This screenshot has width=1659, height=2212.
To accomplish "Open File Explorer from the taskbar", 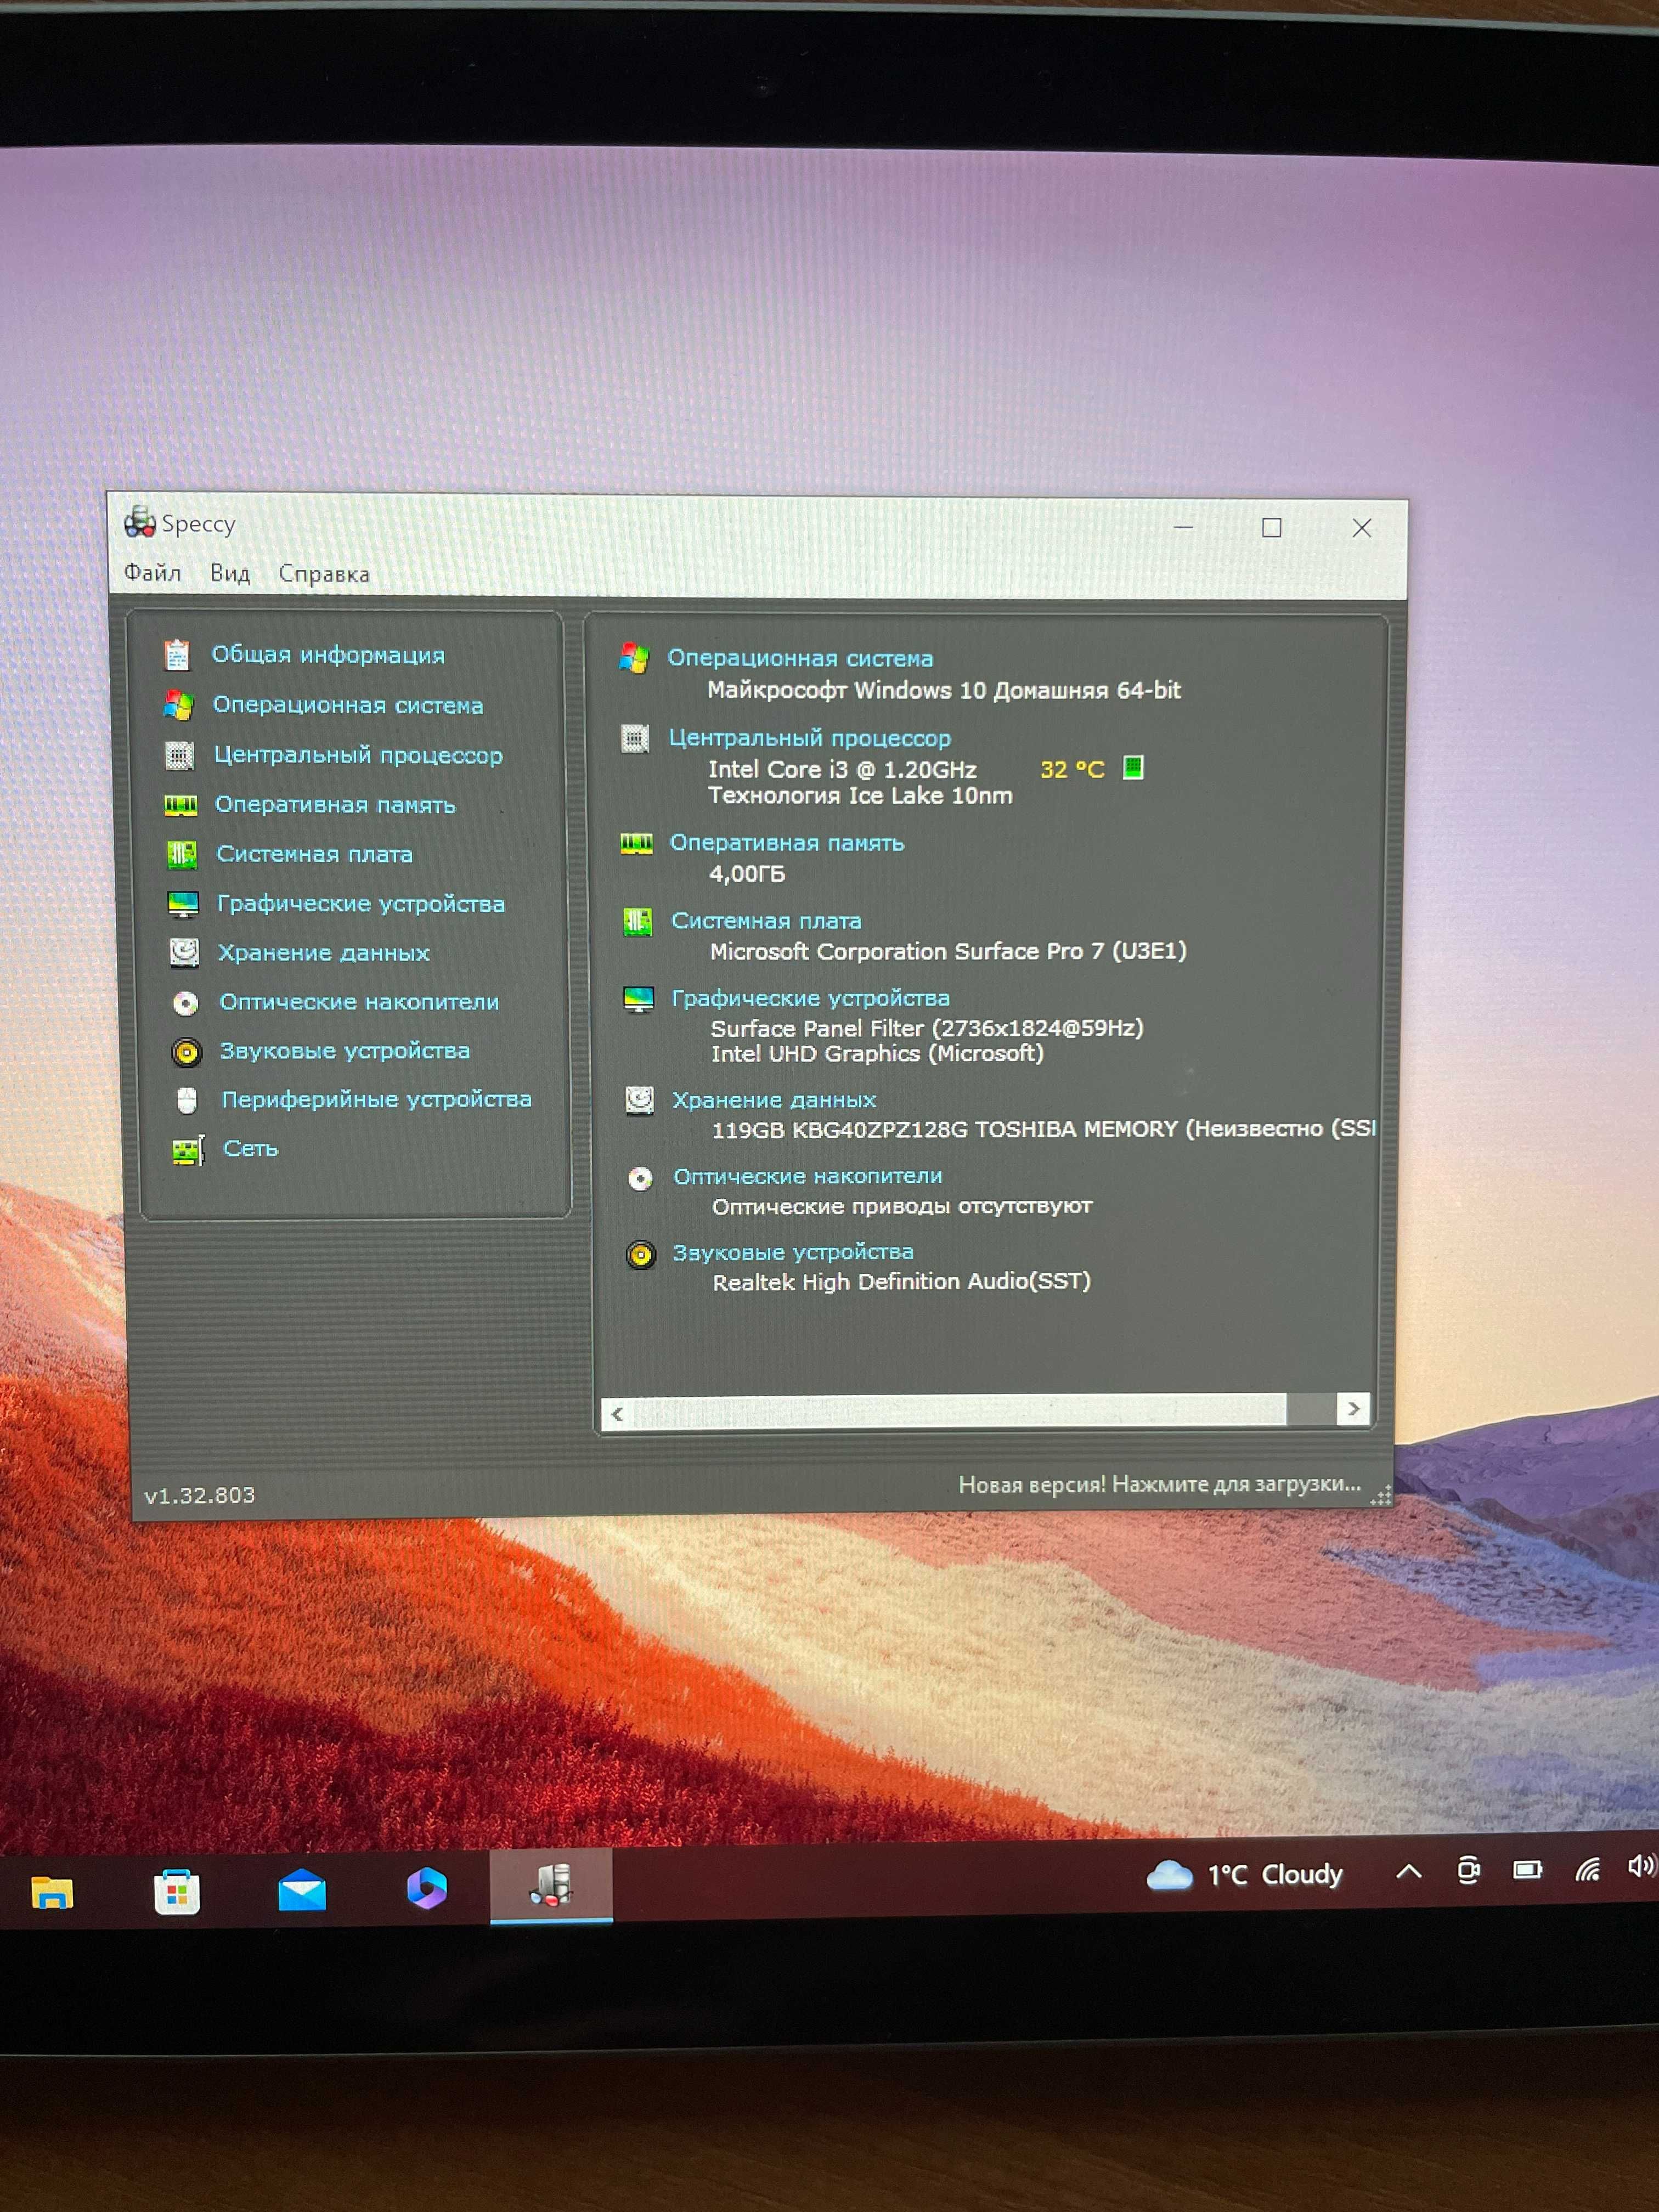I will point(51,1892).
